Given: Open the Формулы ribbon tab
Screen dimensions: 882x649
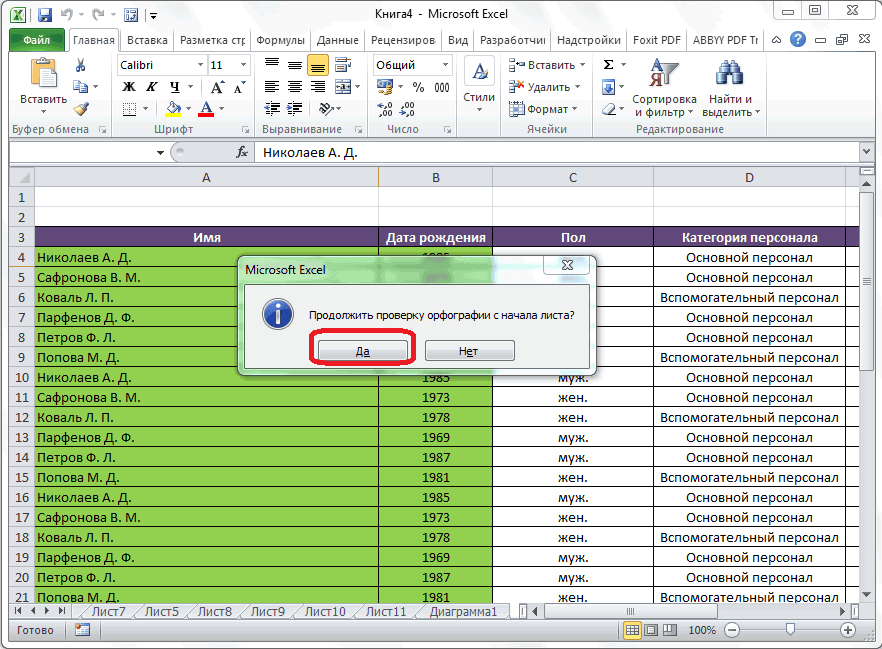Looking at the screenshot, I should coord(280,41).
